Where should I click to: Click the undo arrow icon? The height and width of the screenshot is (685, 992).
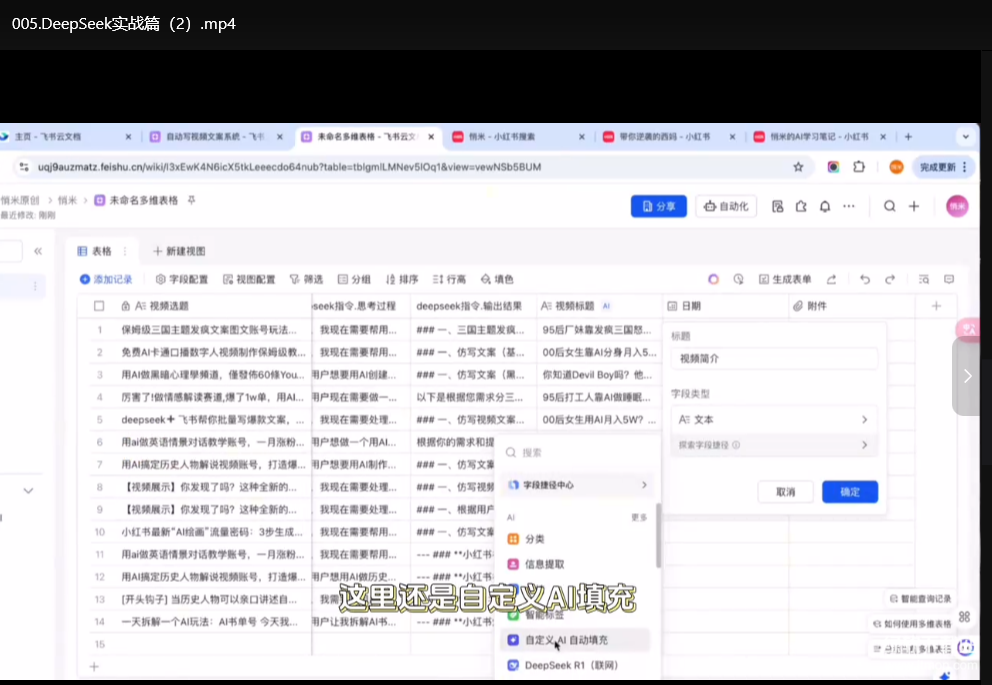click(864, 279)
